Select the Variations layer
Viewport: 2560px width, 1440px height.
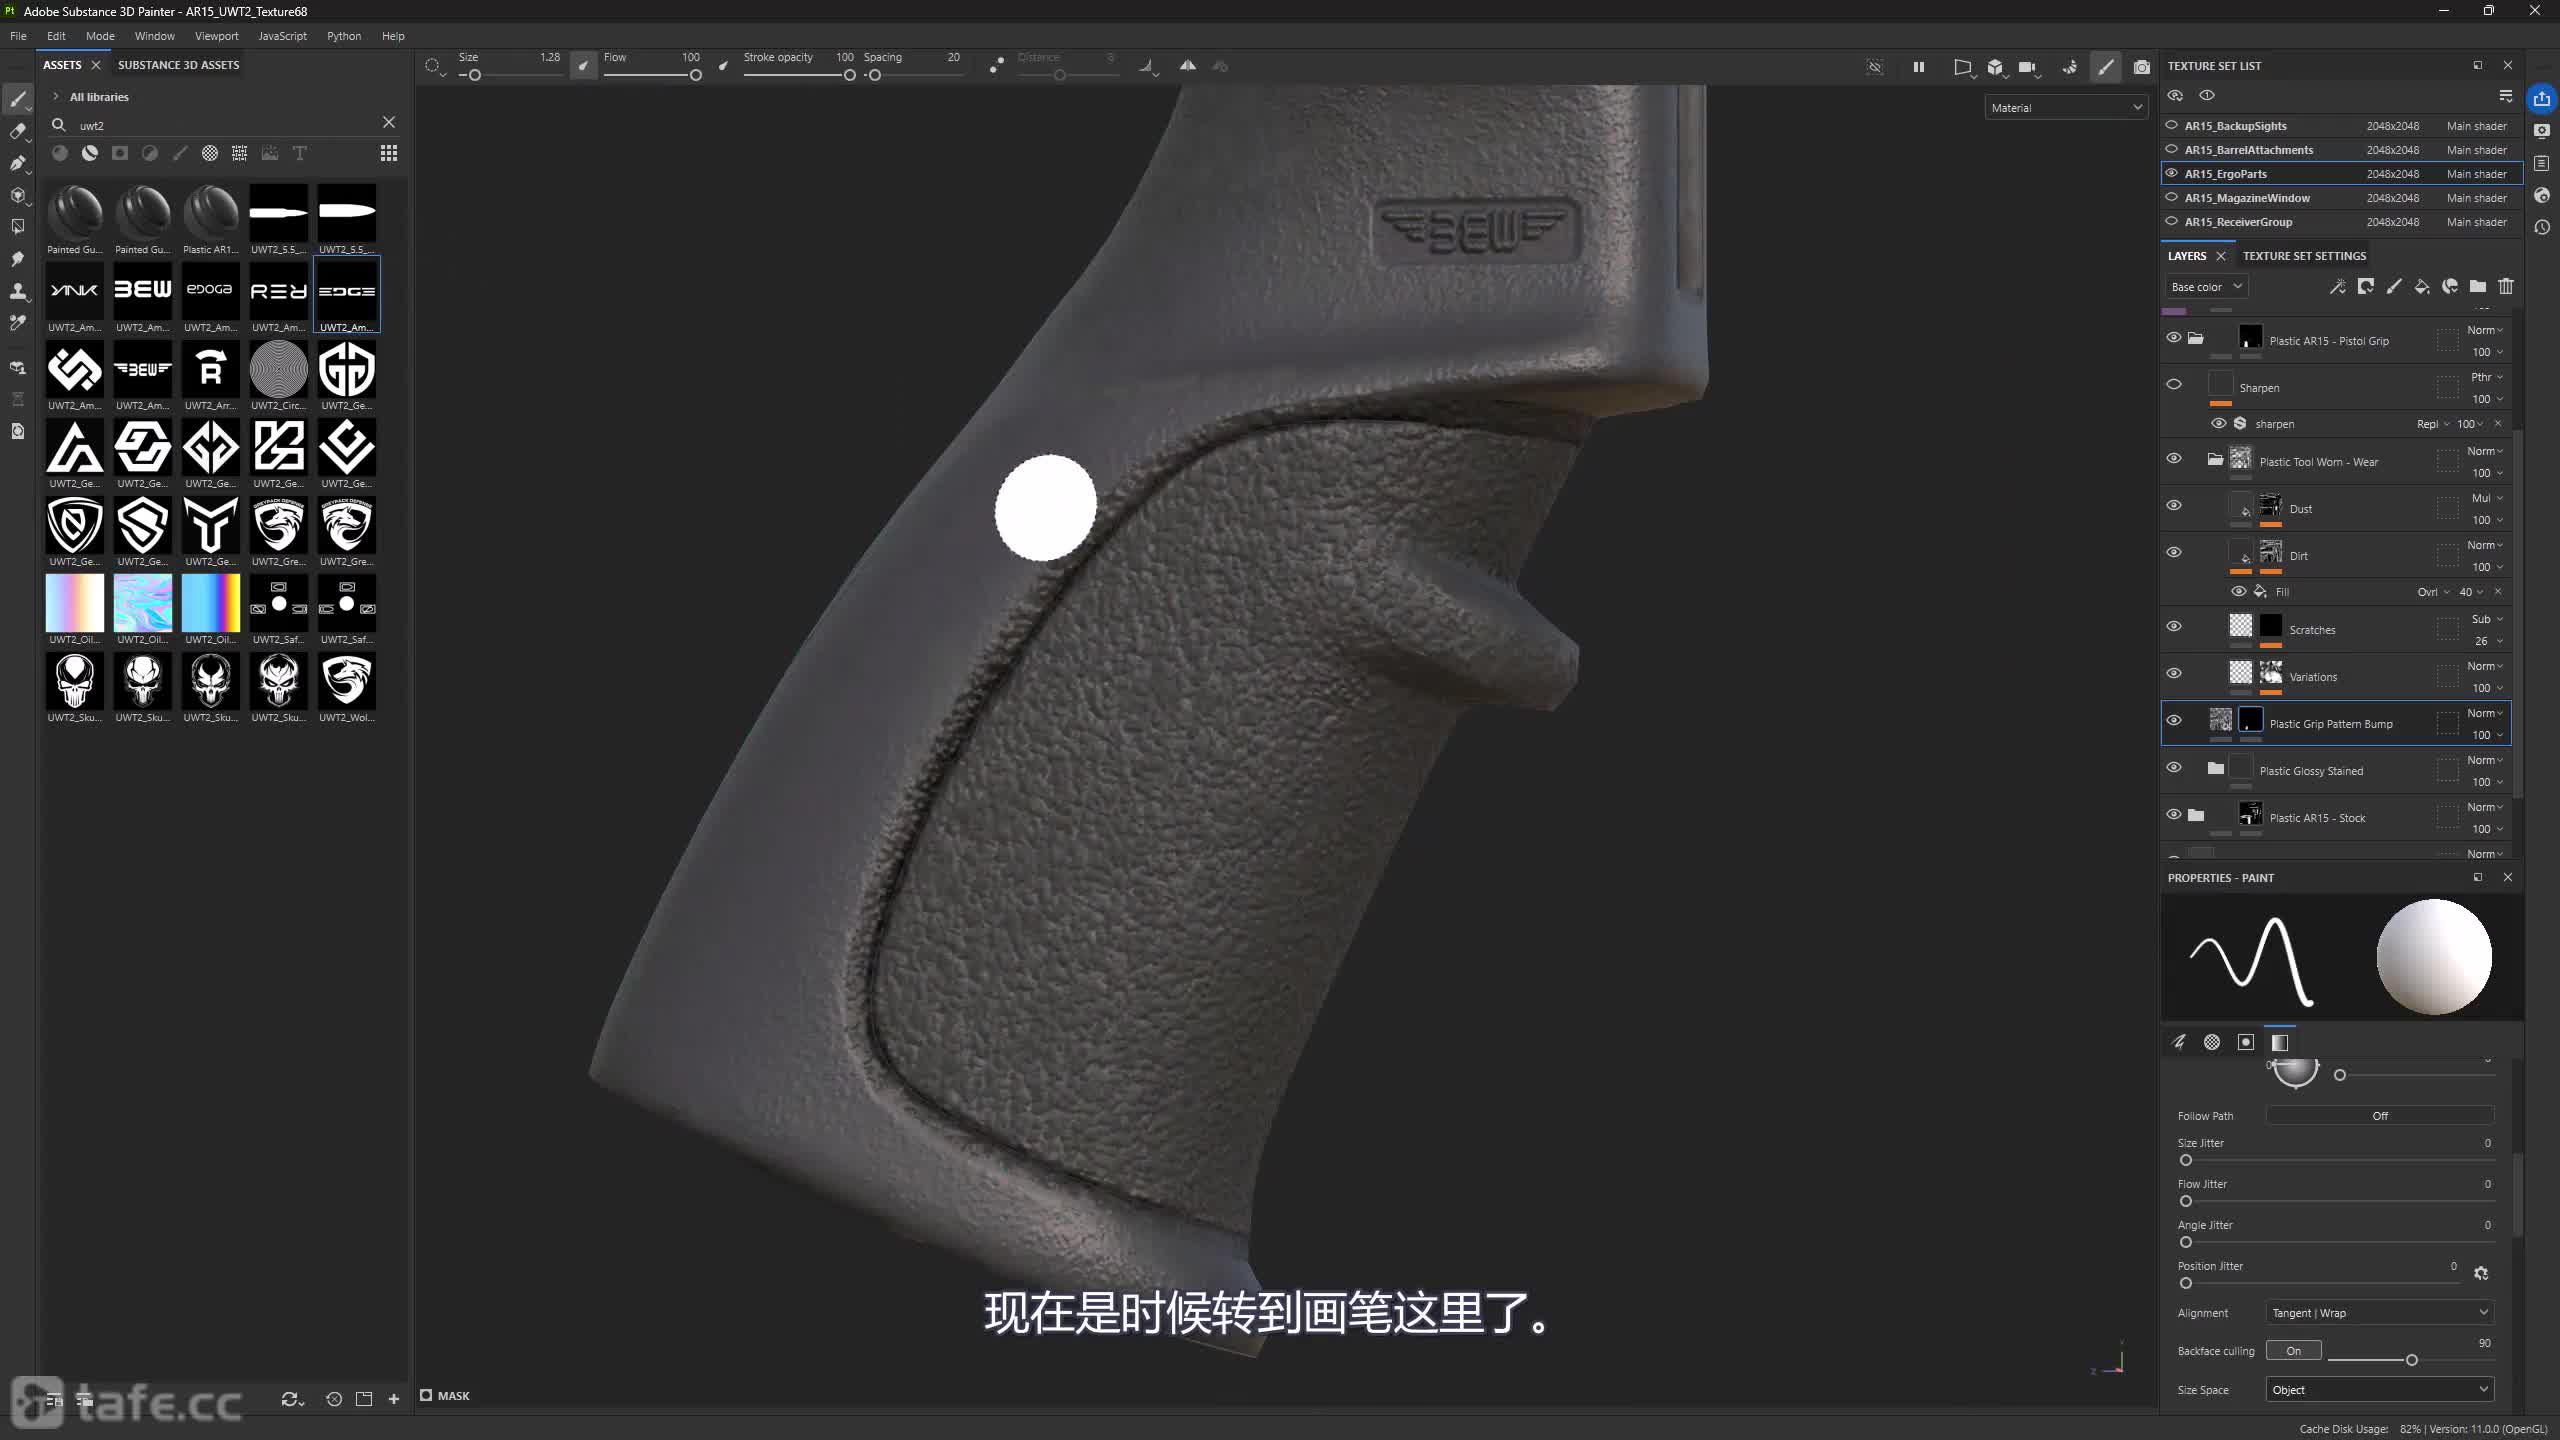pyautogui.click(x=2336, y=677)
